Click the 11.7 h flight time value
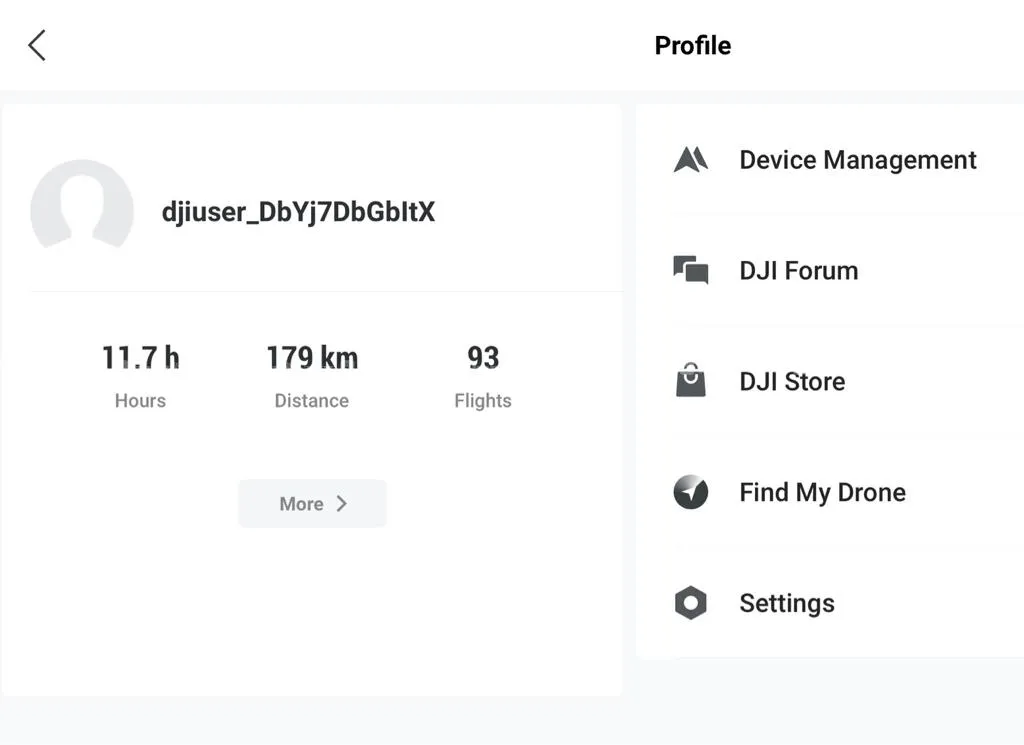The height and width of the screenshot is (745, 1024). point(140,358)
